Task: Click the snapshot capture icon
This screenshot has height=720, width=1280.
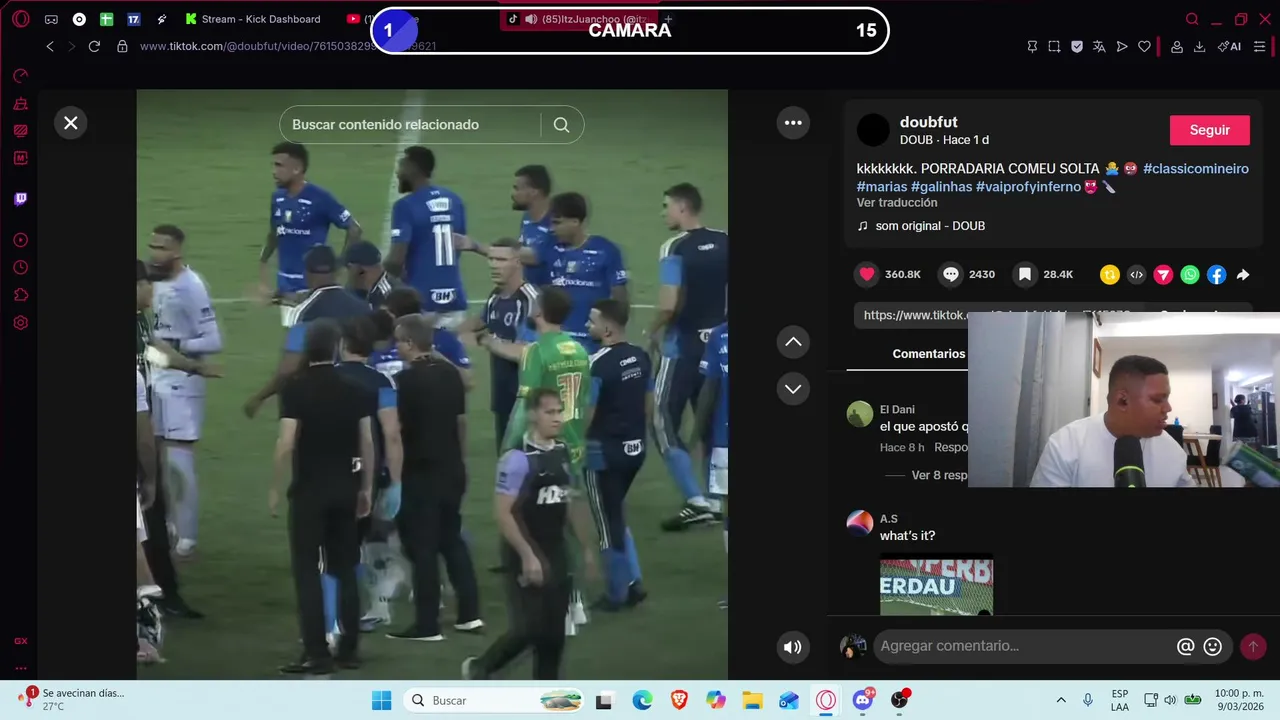Action: [1054, 46]
